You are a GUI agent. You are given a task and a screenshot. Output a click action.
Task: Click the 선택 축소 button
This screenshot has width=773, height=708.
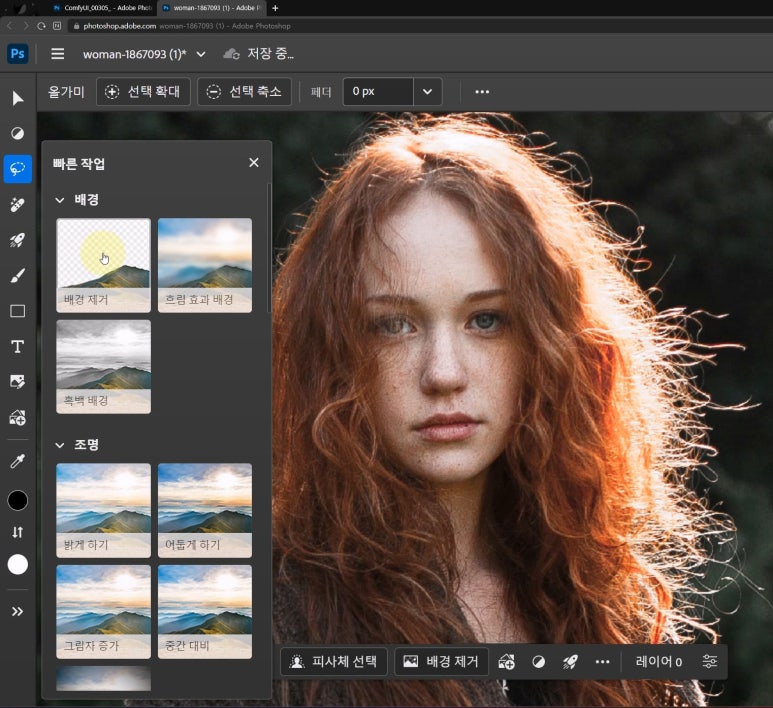(x=245, y=92)
